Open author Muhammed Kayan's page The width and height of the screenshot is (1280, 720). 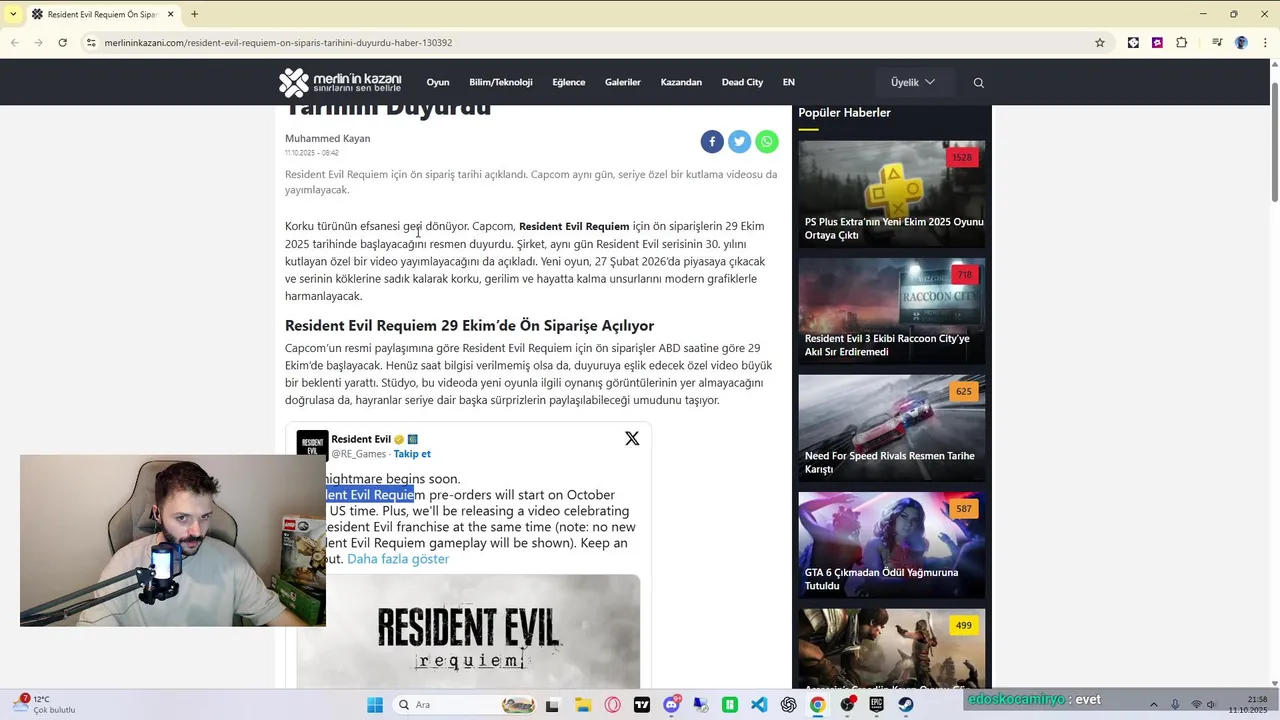(327, 138)
